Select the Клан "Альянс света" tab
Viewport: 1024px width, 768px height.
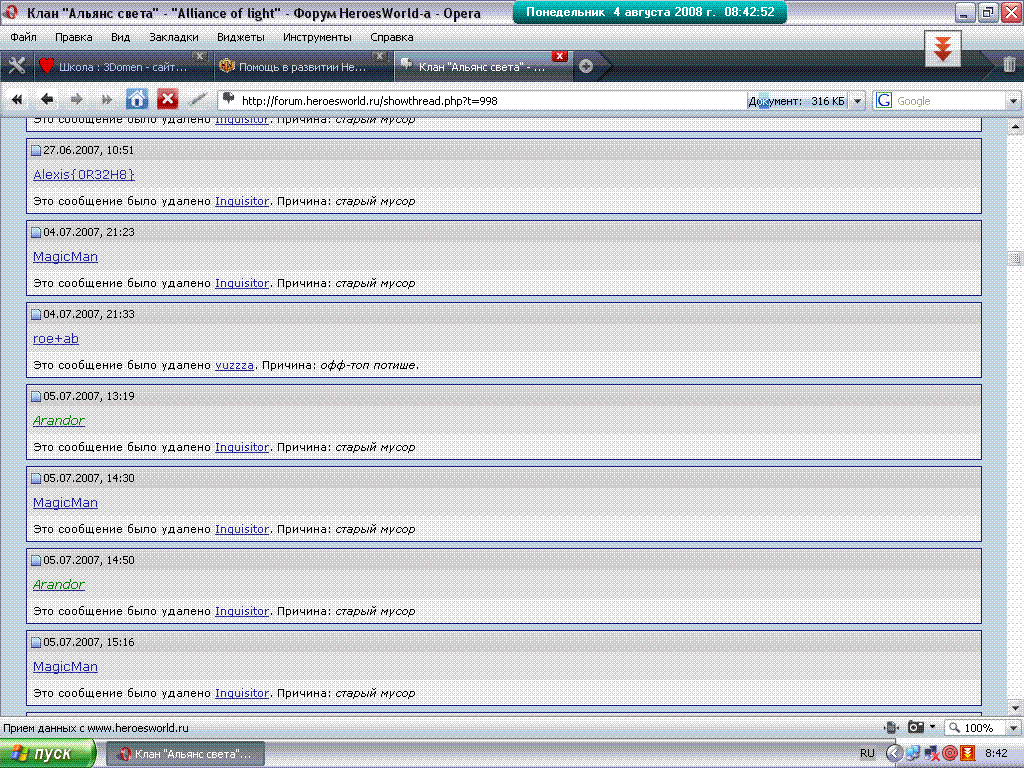tap(481, 67)
